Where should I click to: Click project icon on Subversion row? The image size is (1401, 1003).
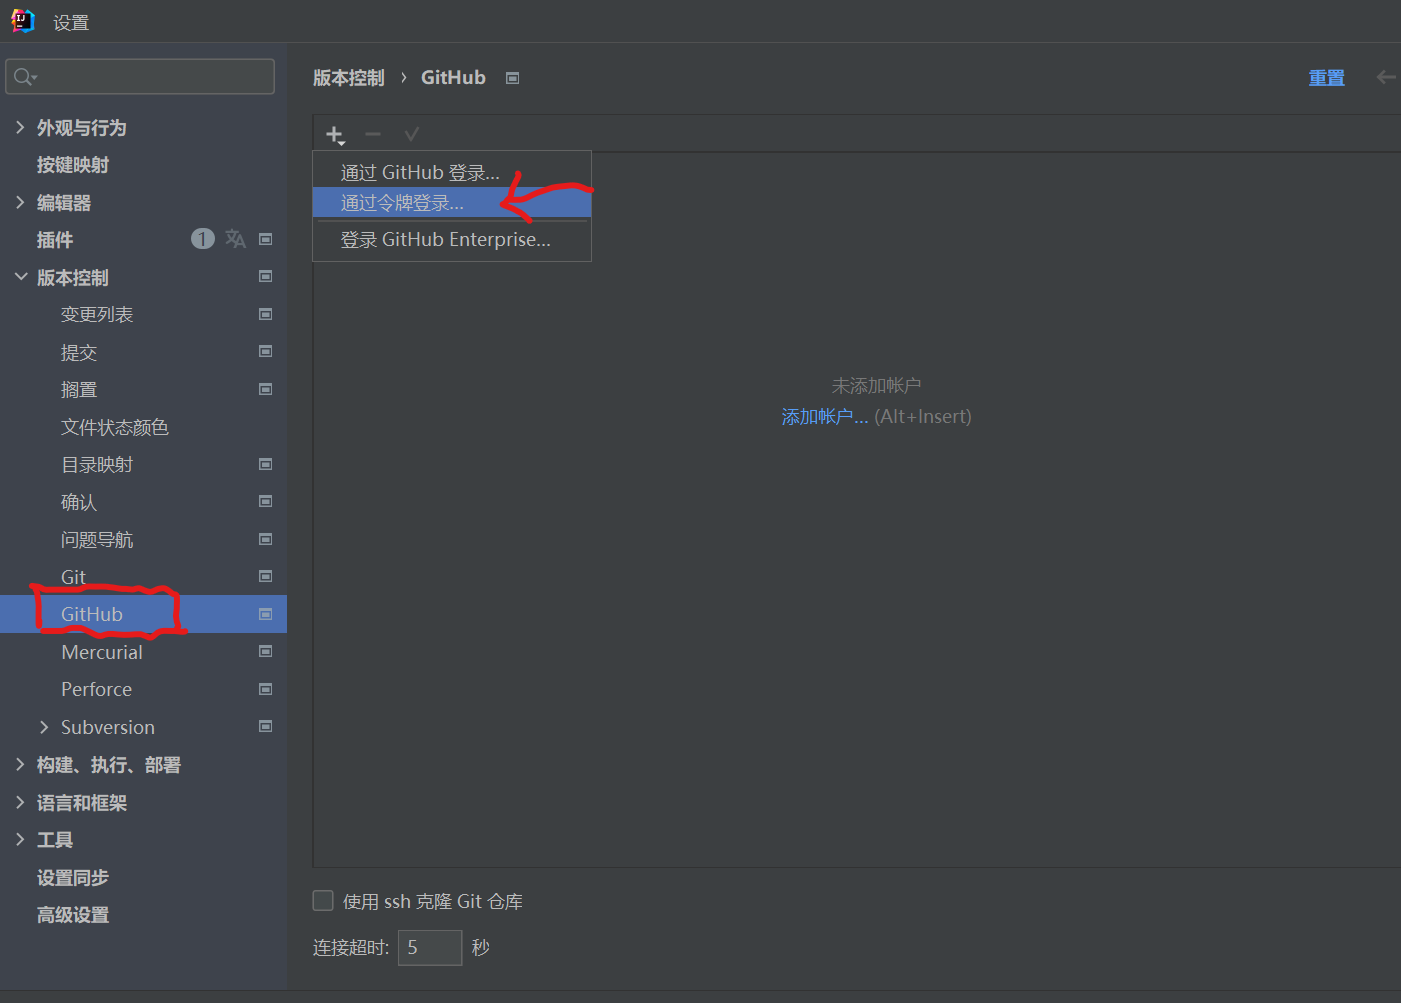(x=266, y=726)
